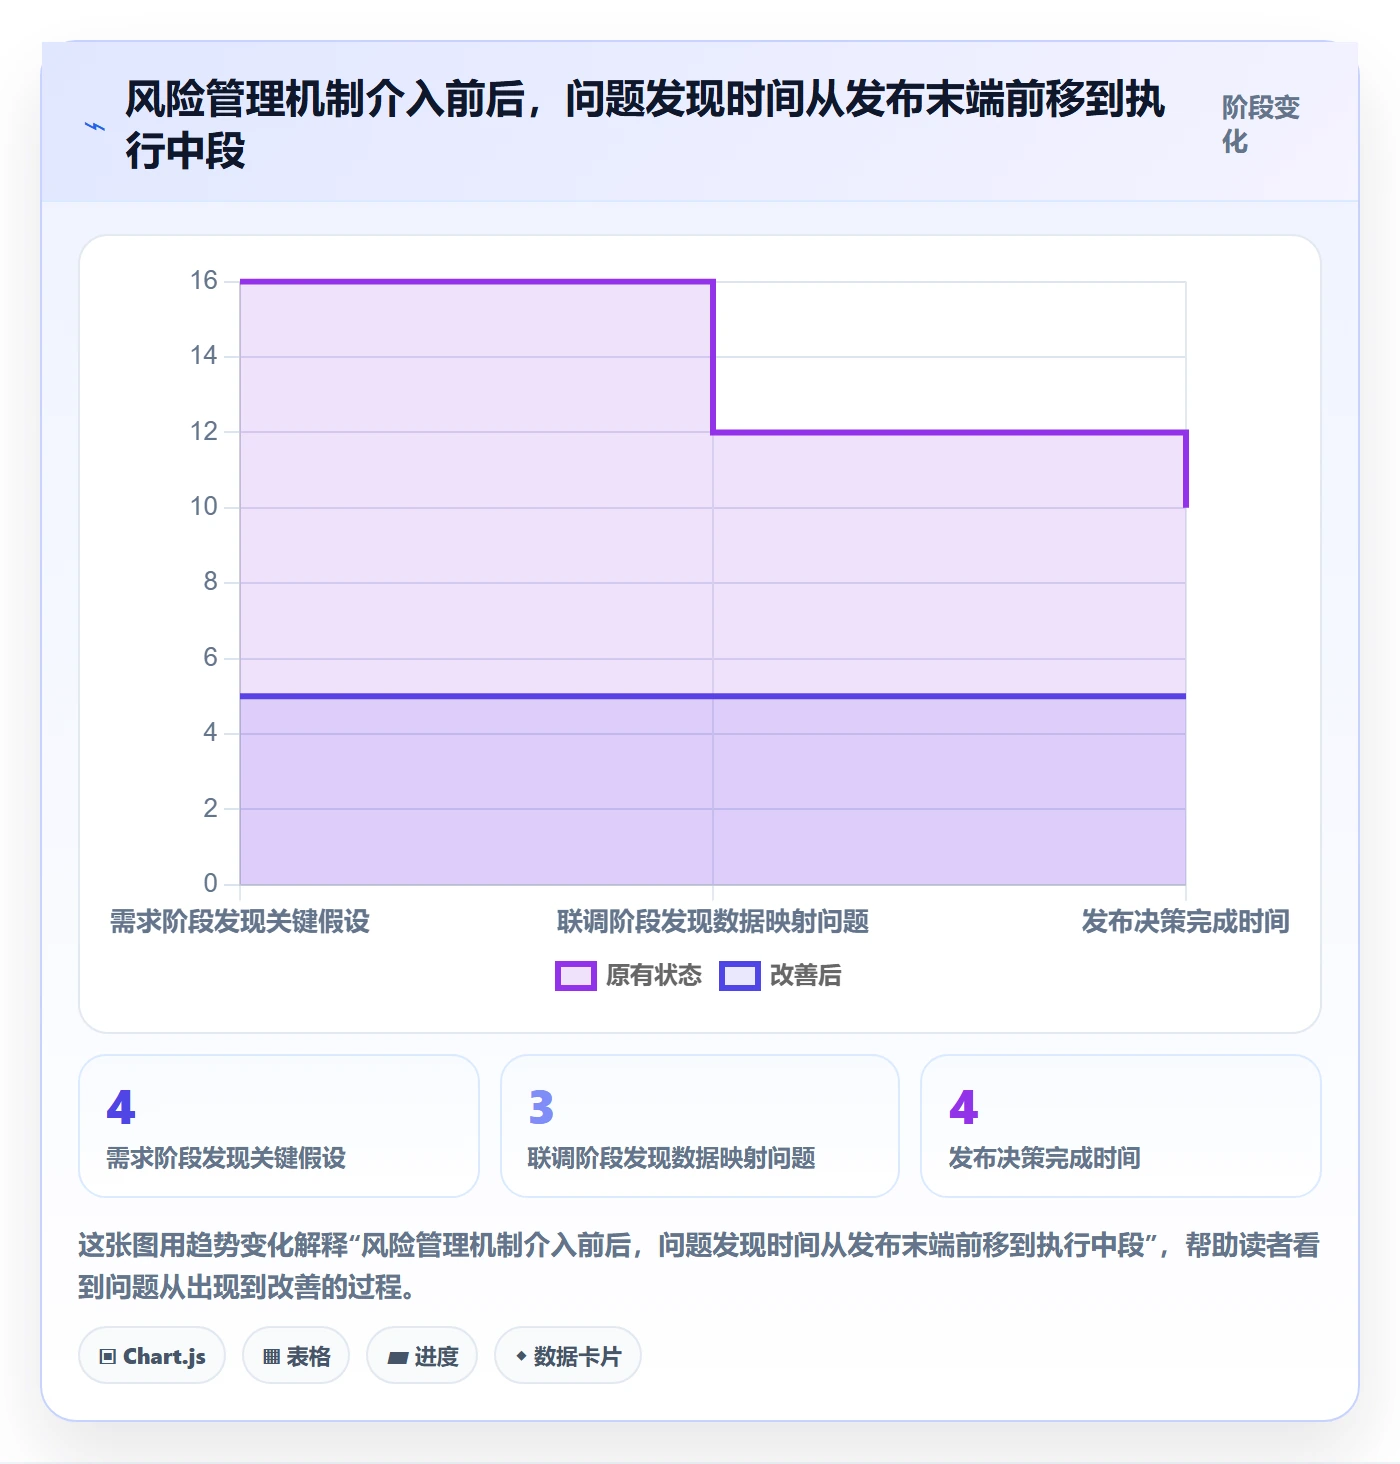
Task: Open the 需求阶段发现关键假设 data card
Action: 279,1126
